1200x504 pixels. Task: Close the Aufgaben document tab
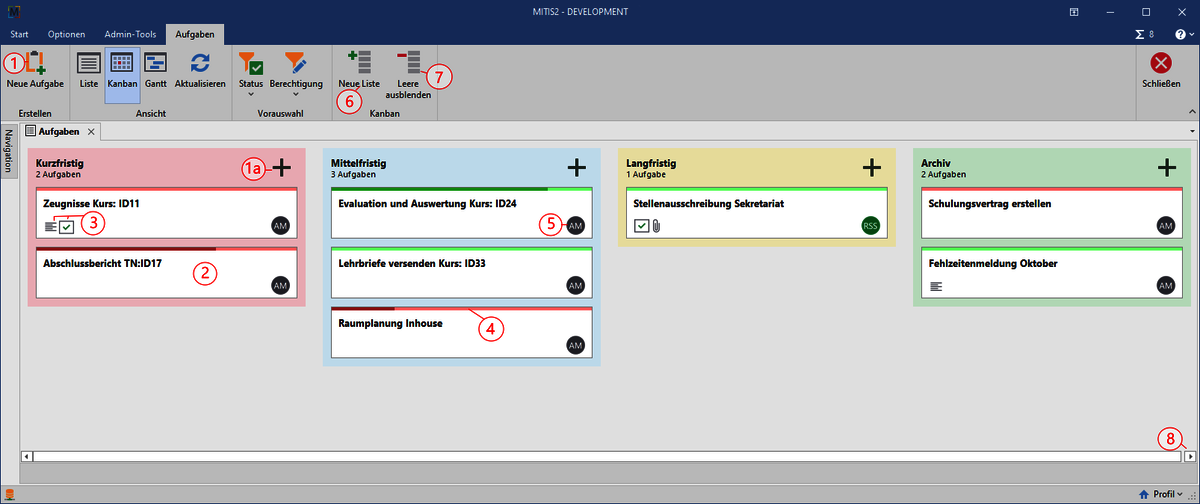90,131
